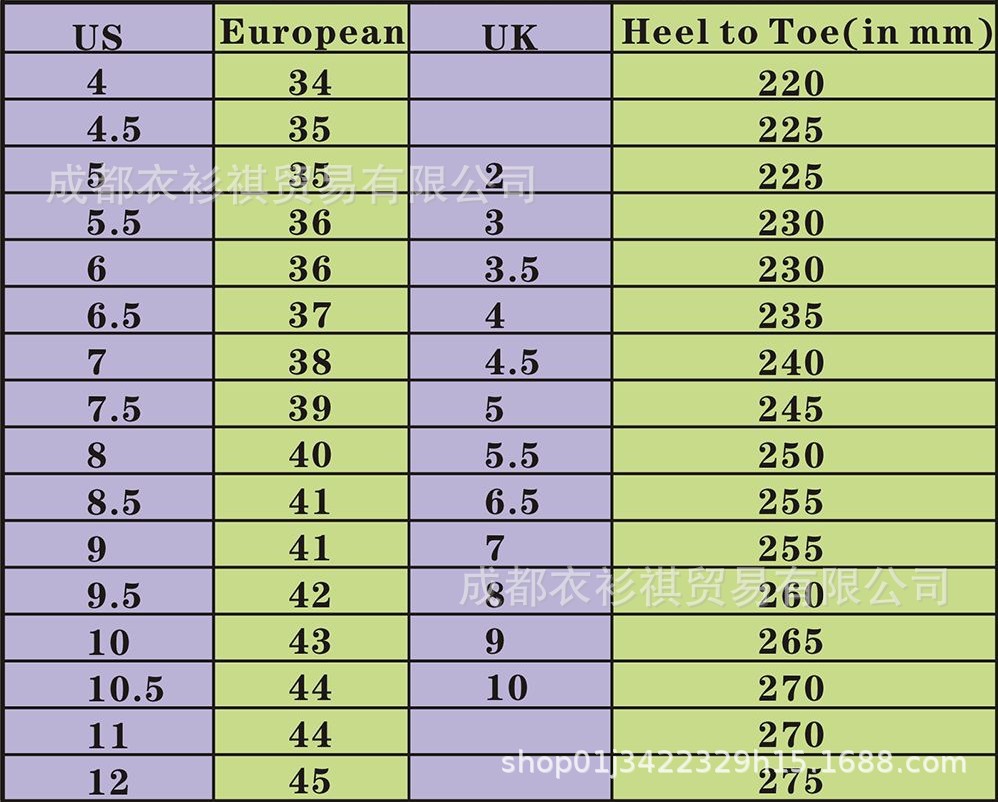Select UK size 6.5 cell
Image resolution: width=998 pixels, height=802 pixels.
tap(512, 502)
